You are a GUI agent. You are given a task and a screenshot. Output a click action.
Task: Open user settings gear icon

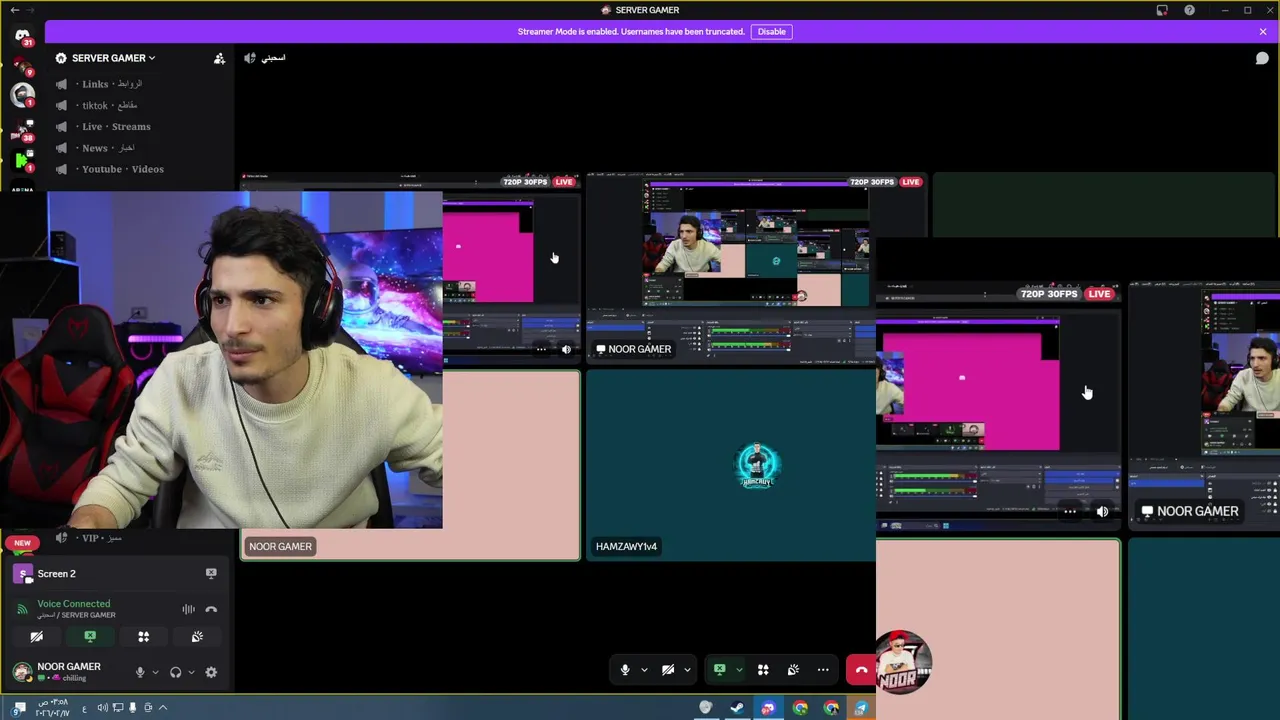click(211, 673)
